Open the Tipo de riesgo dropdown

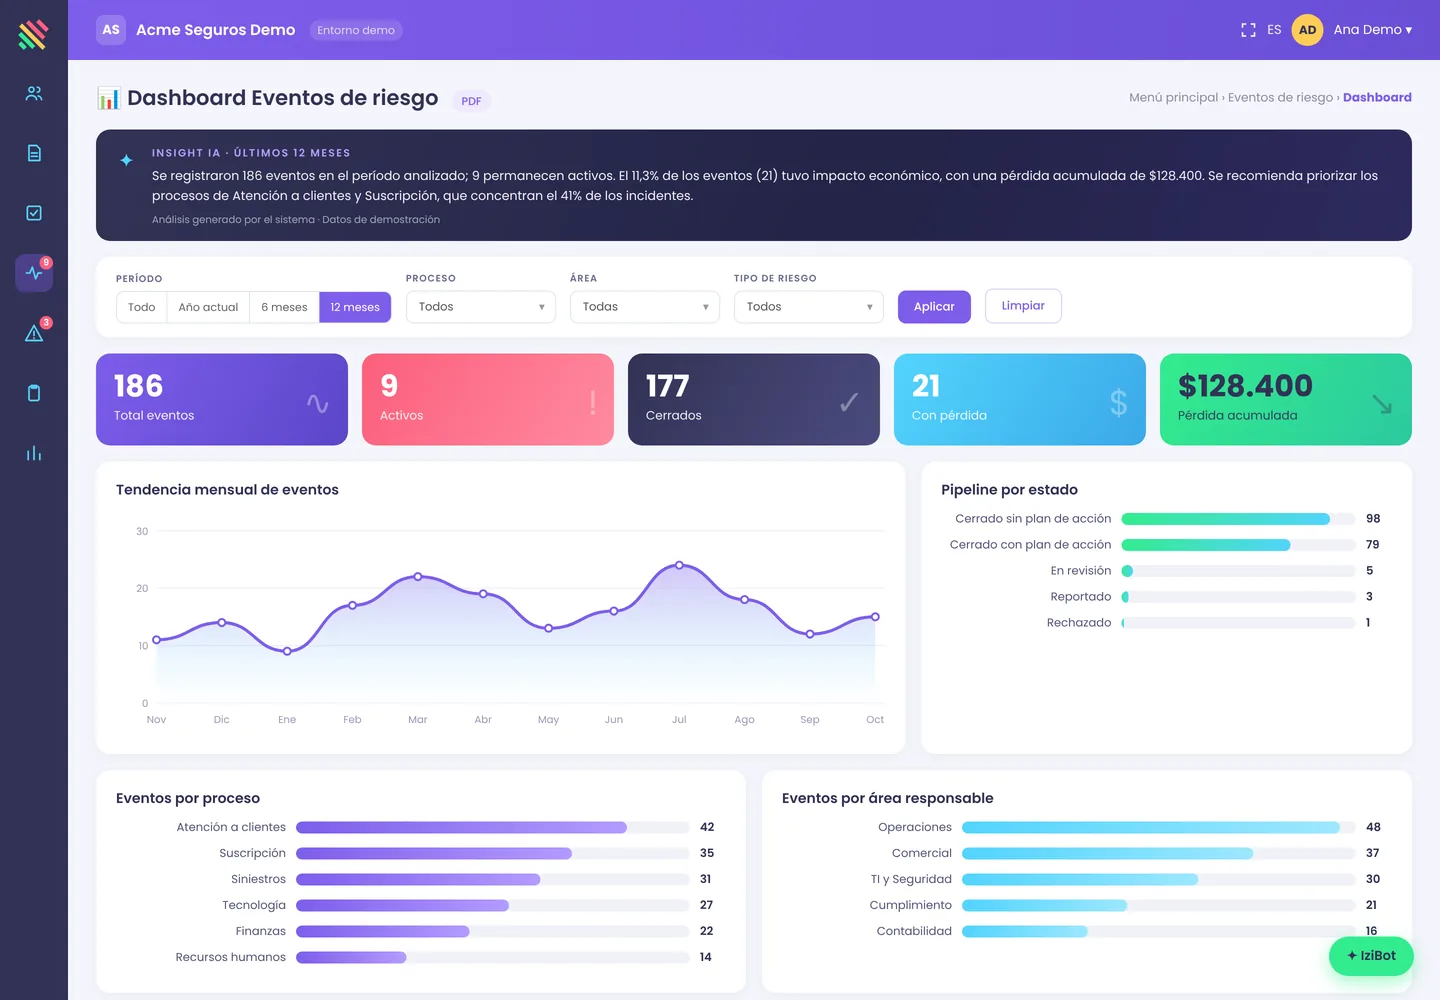(x=809, y=307)
